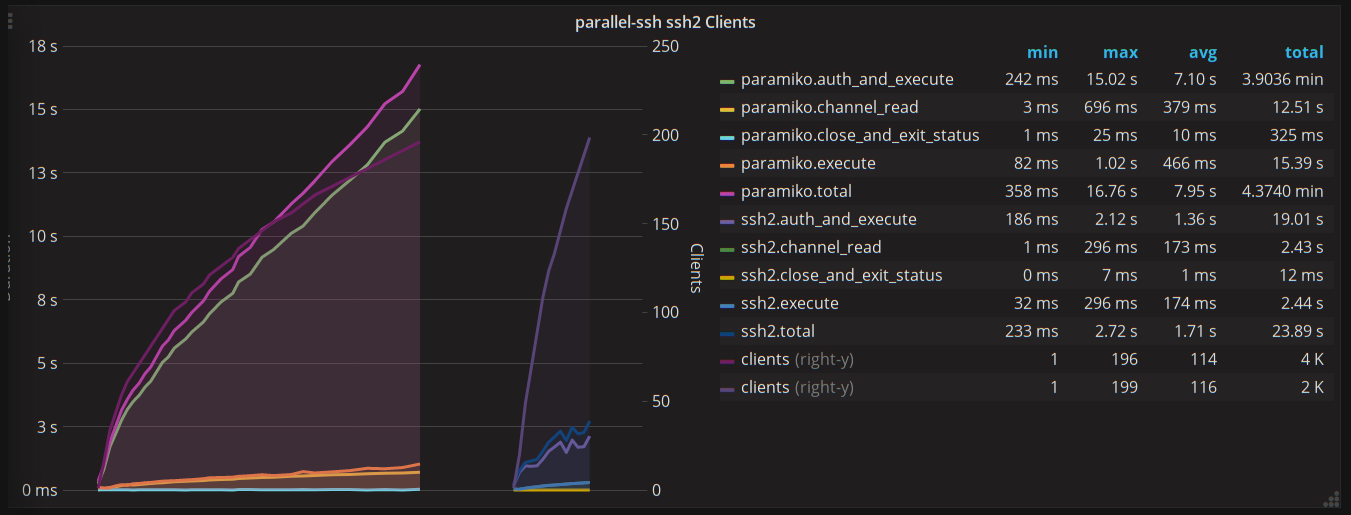The height and width of the screenshot is (515, 1351).
Task: Toggle the ssh2.execute series in legend
Action: [x=790, y=303]
